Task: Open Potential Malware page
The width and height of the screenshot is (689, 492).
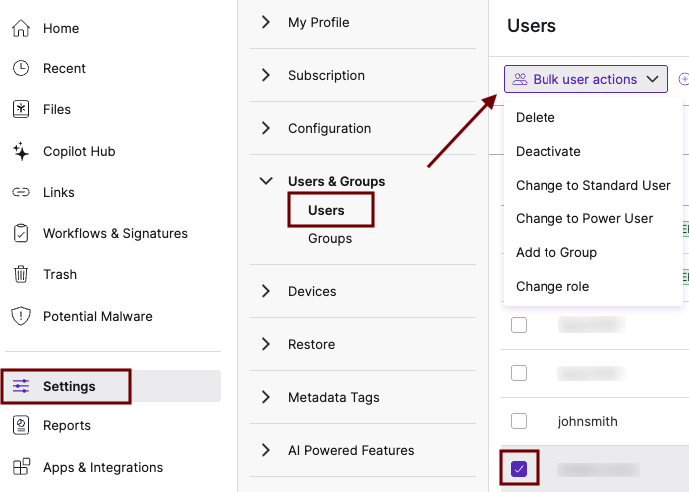Action: (98, 316)
